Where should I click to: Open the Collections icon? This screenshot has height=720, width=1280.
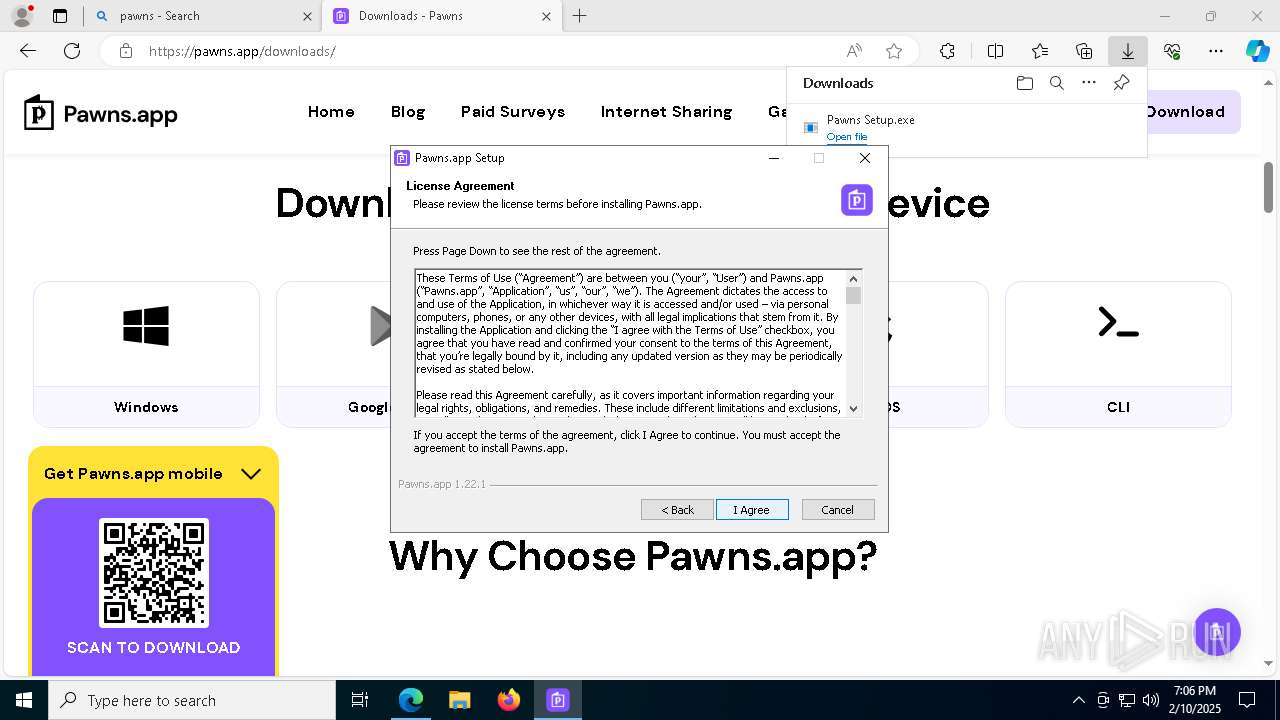click(1084, 51)
